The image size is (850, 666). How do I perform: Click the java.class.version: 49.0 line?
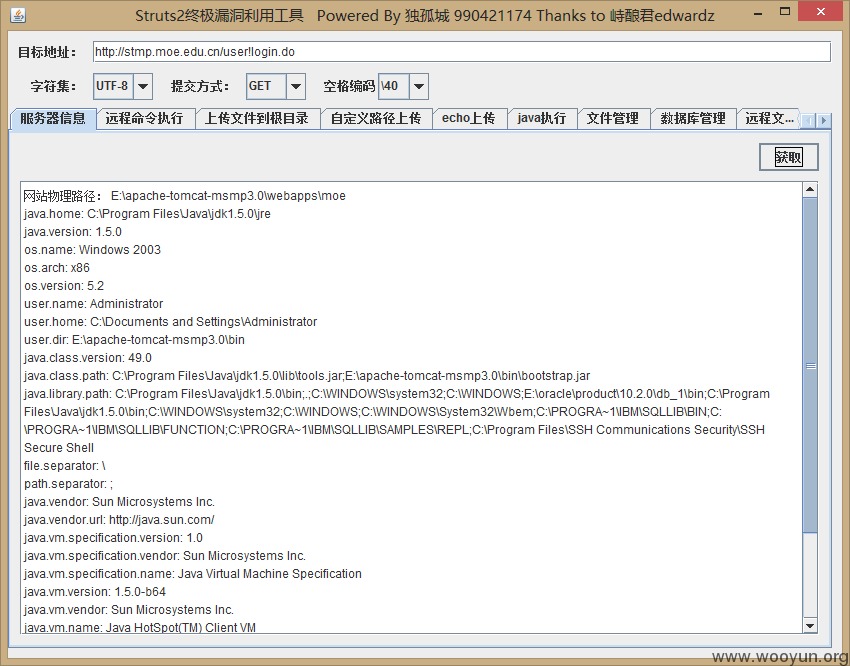point(88,358)
